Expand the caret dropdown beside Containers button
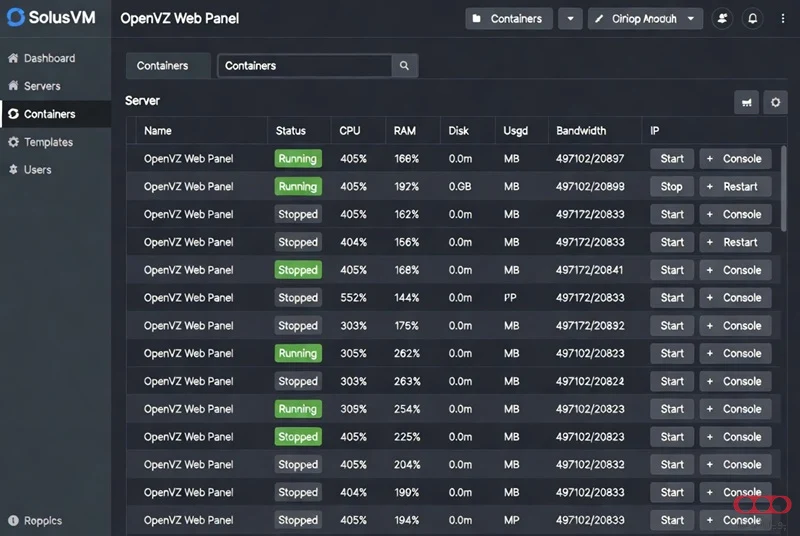Image resolution: width=800 pixels, height=536 pixels. (x=570, y=19)
